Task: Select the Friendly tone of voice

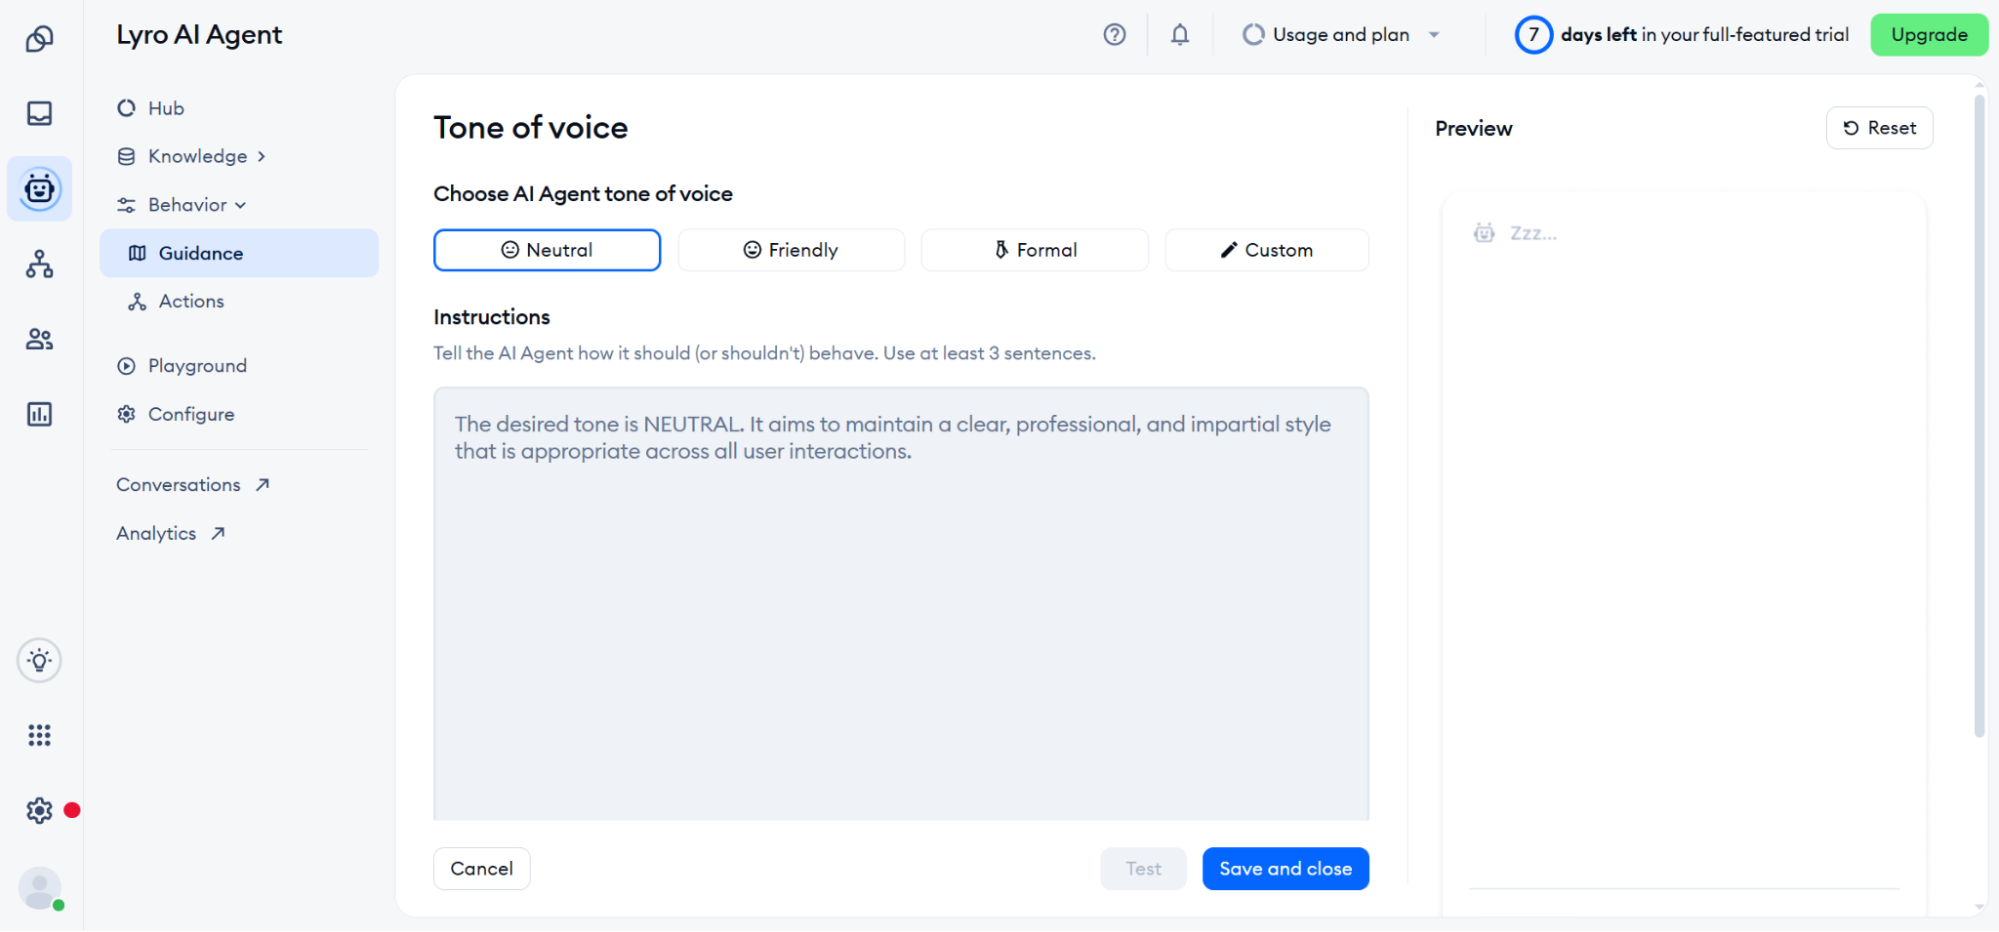Action: click(790, 250)
